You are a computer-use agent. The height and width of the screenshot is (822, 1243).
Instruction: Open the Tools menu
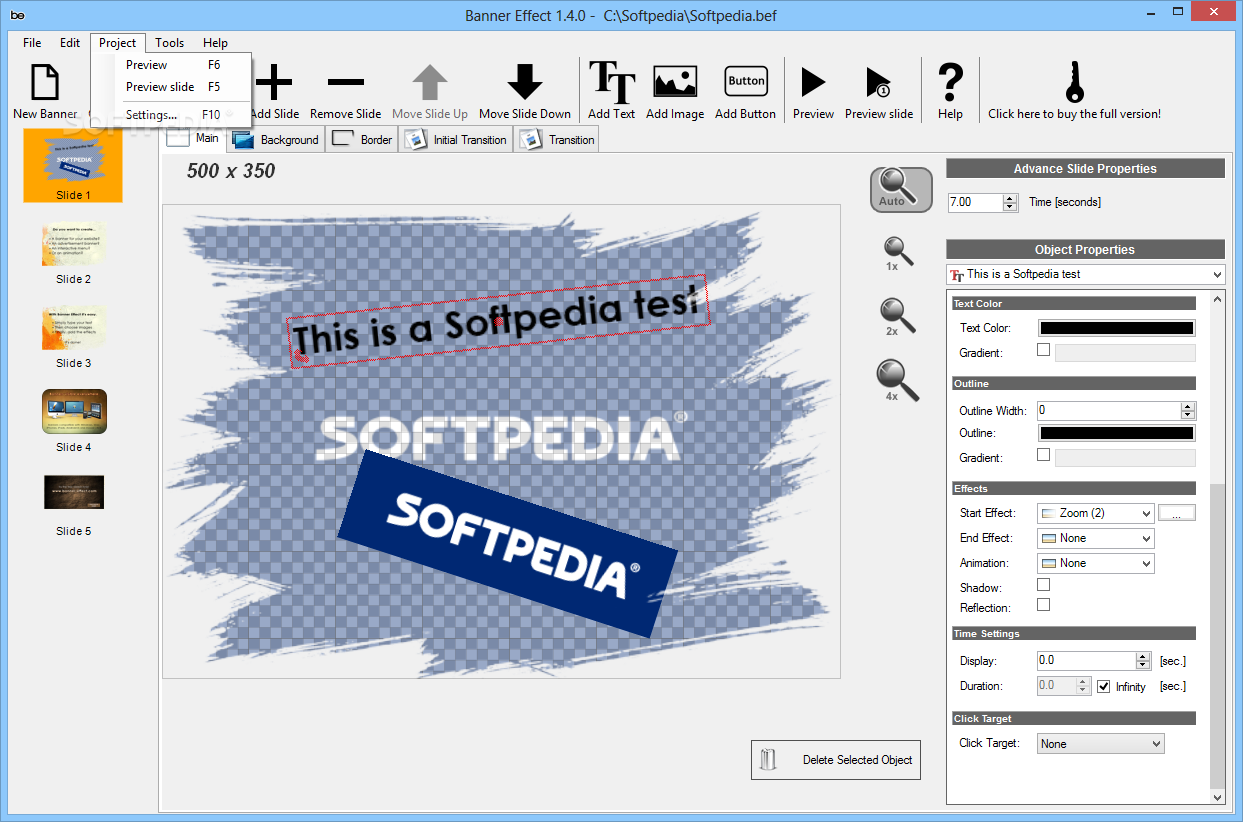click(170, 43)
